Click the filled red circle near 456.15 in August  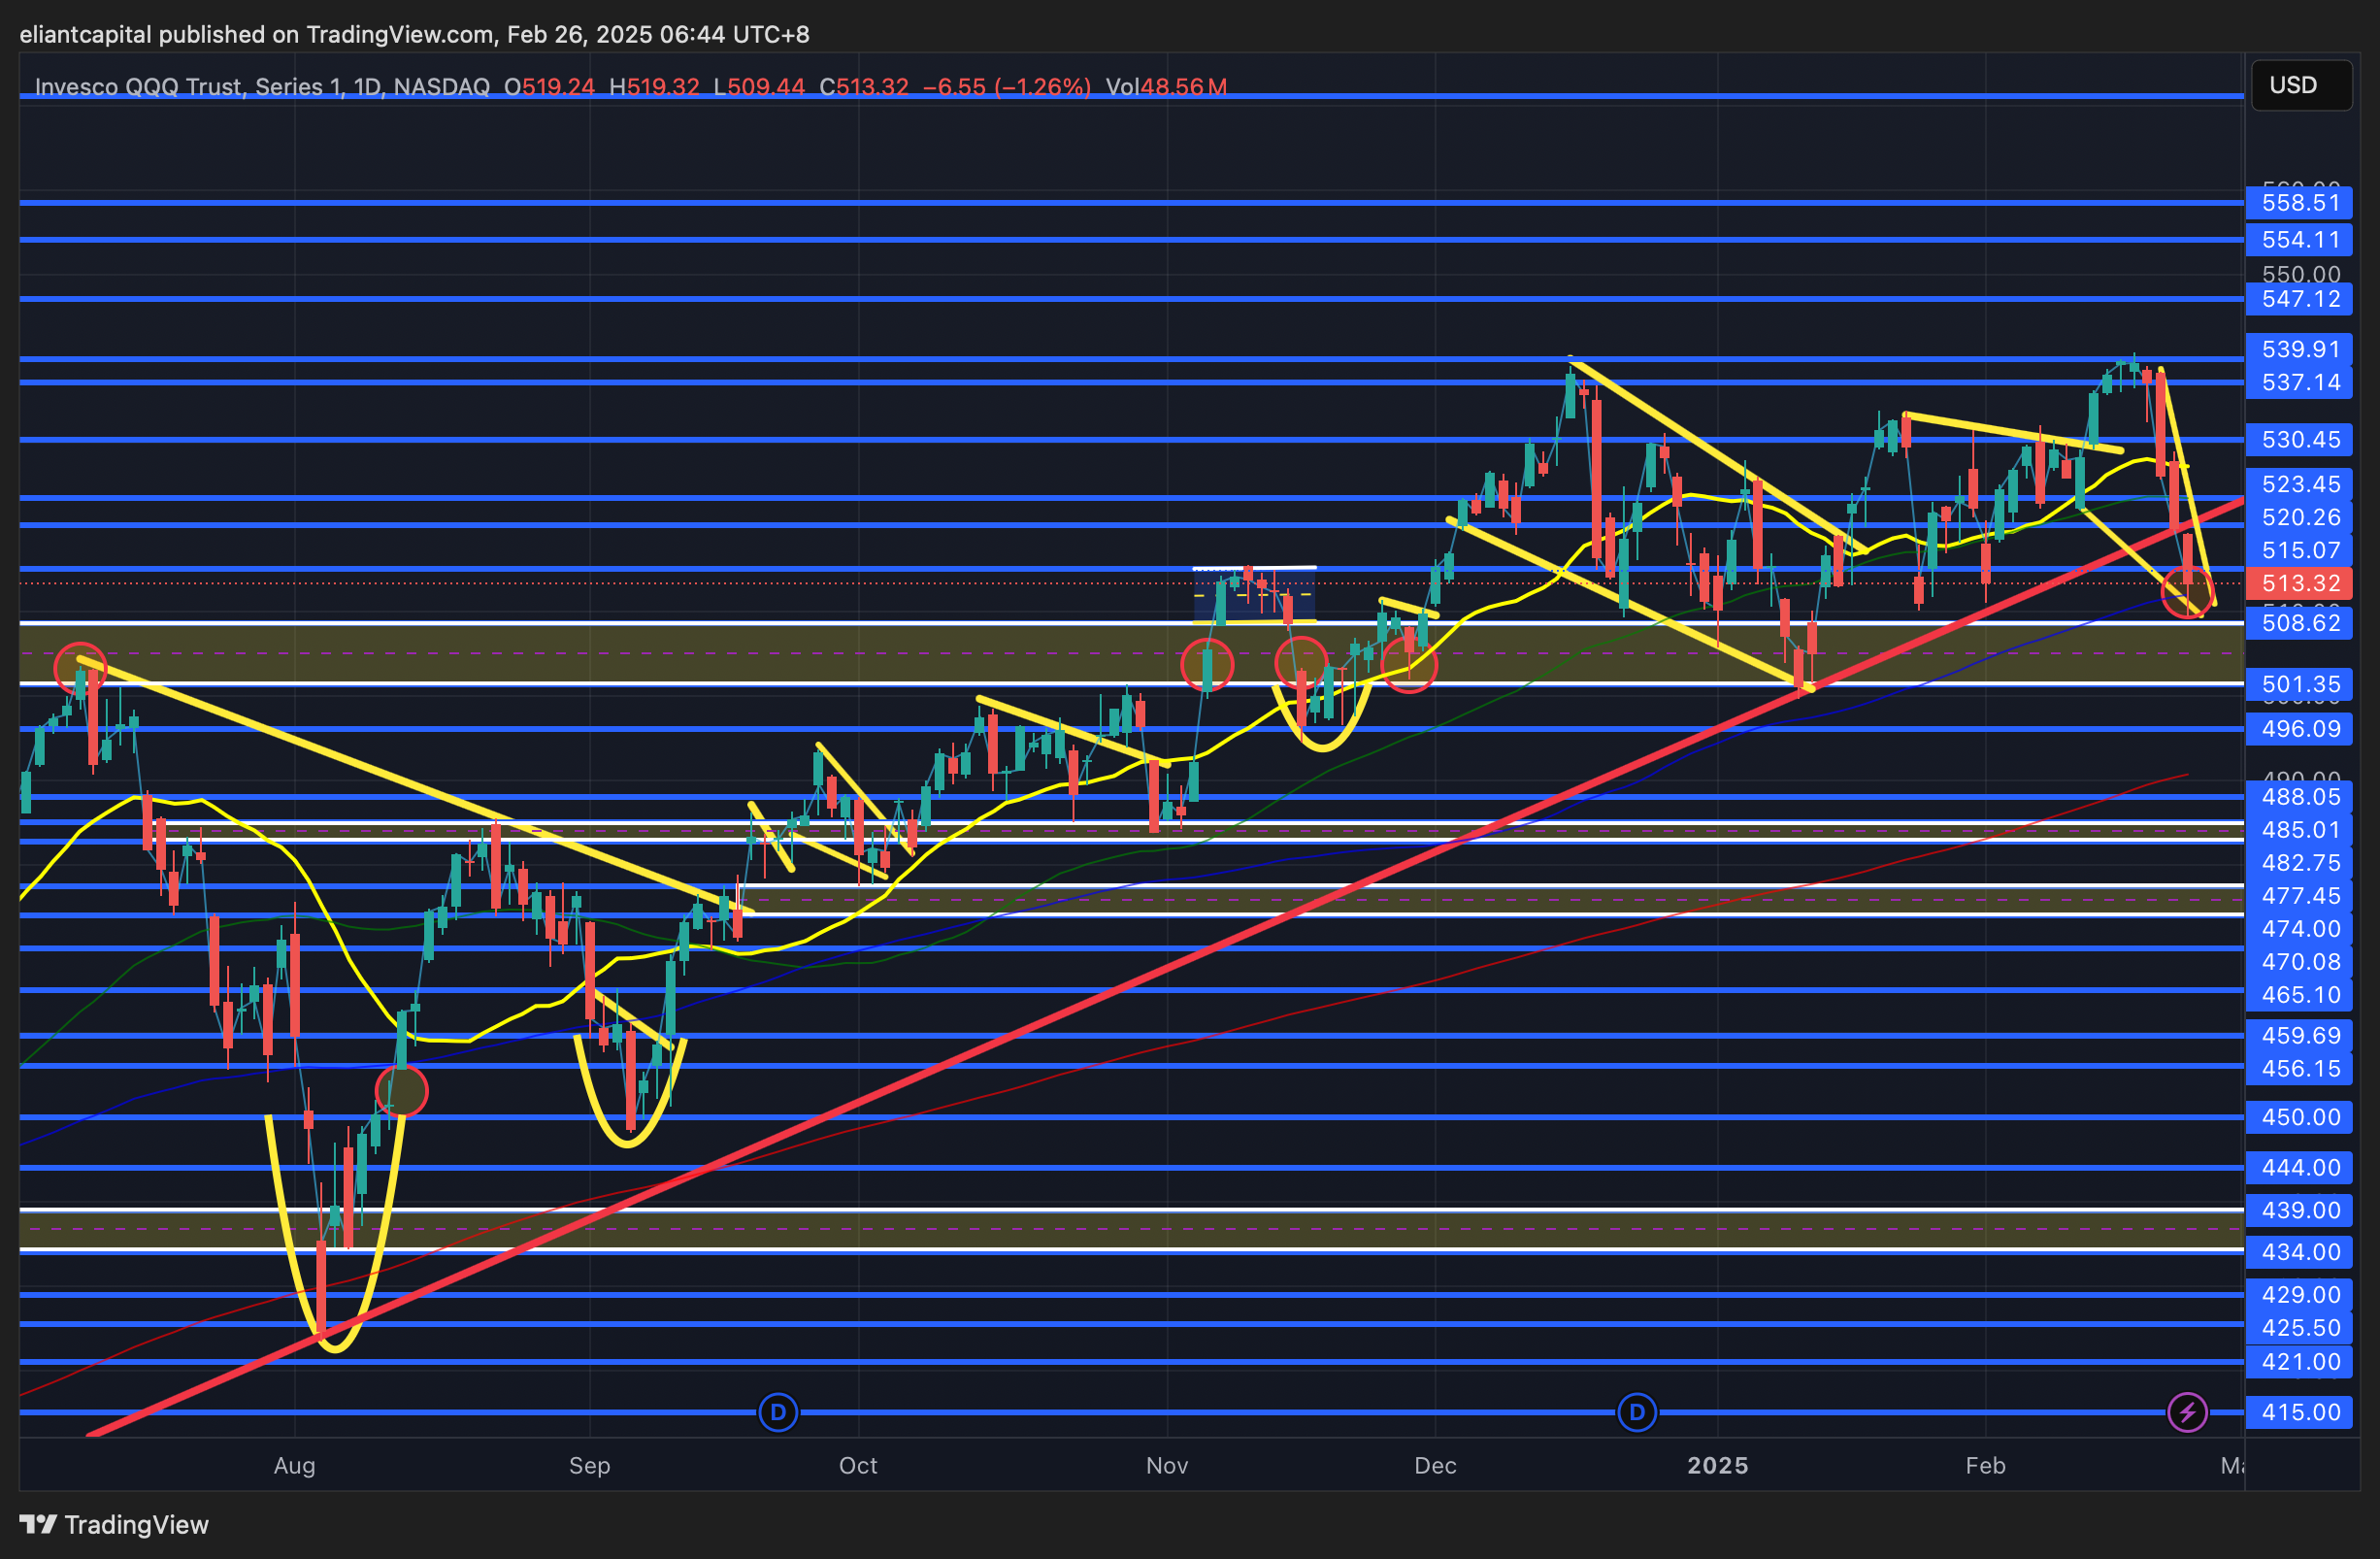pos(401,1090)
